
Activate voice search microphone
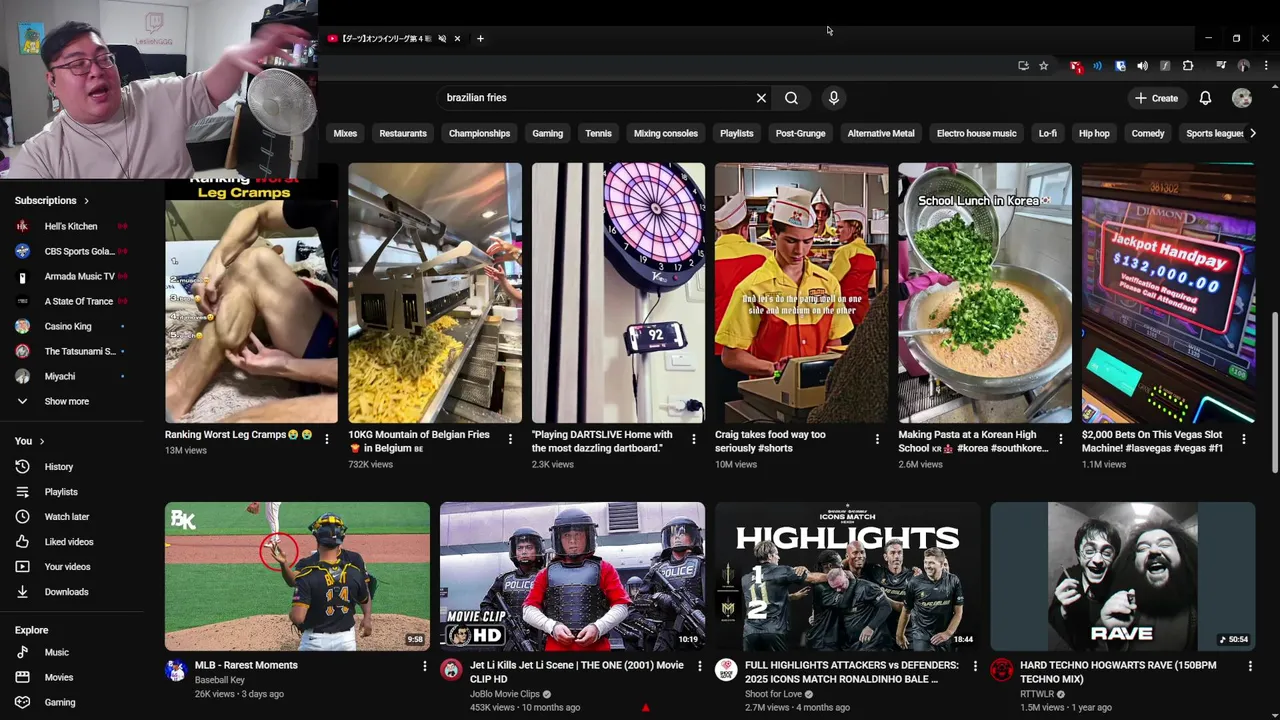pos(833,98)
